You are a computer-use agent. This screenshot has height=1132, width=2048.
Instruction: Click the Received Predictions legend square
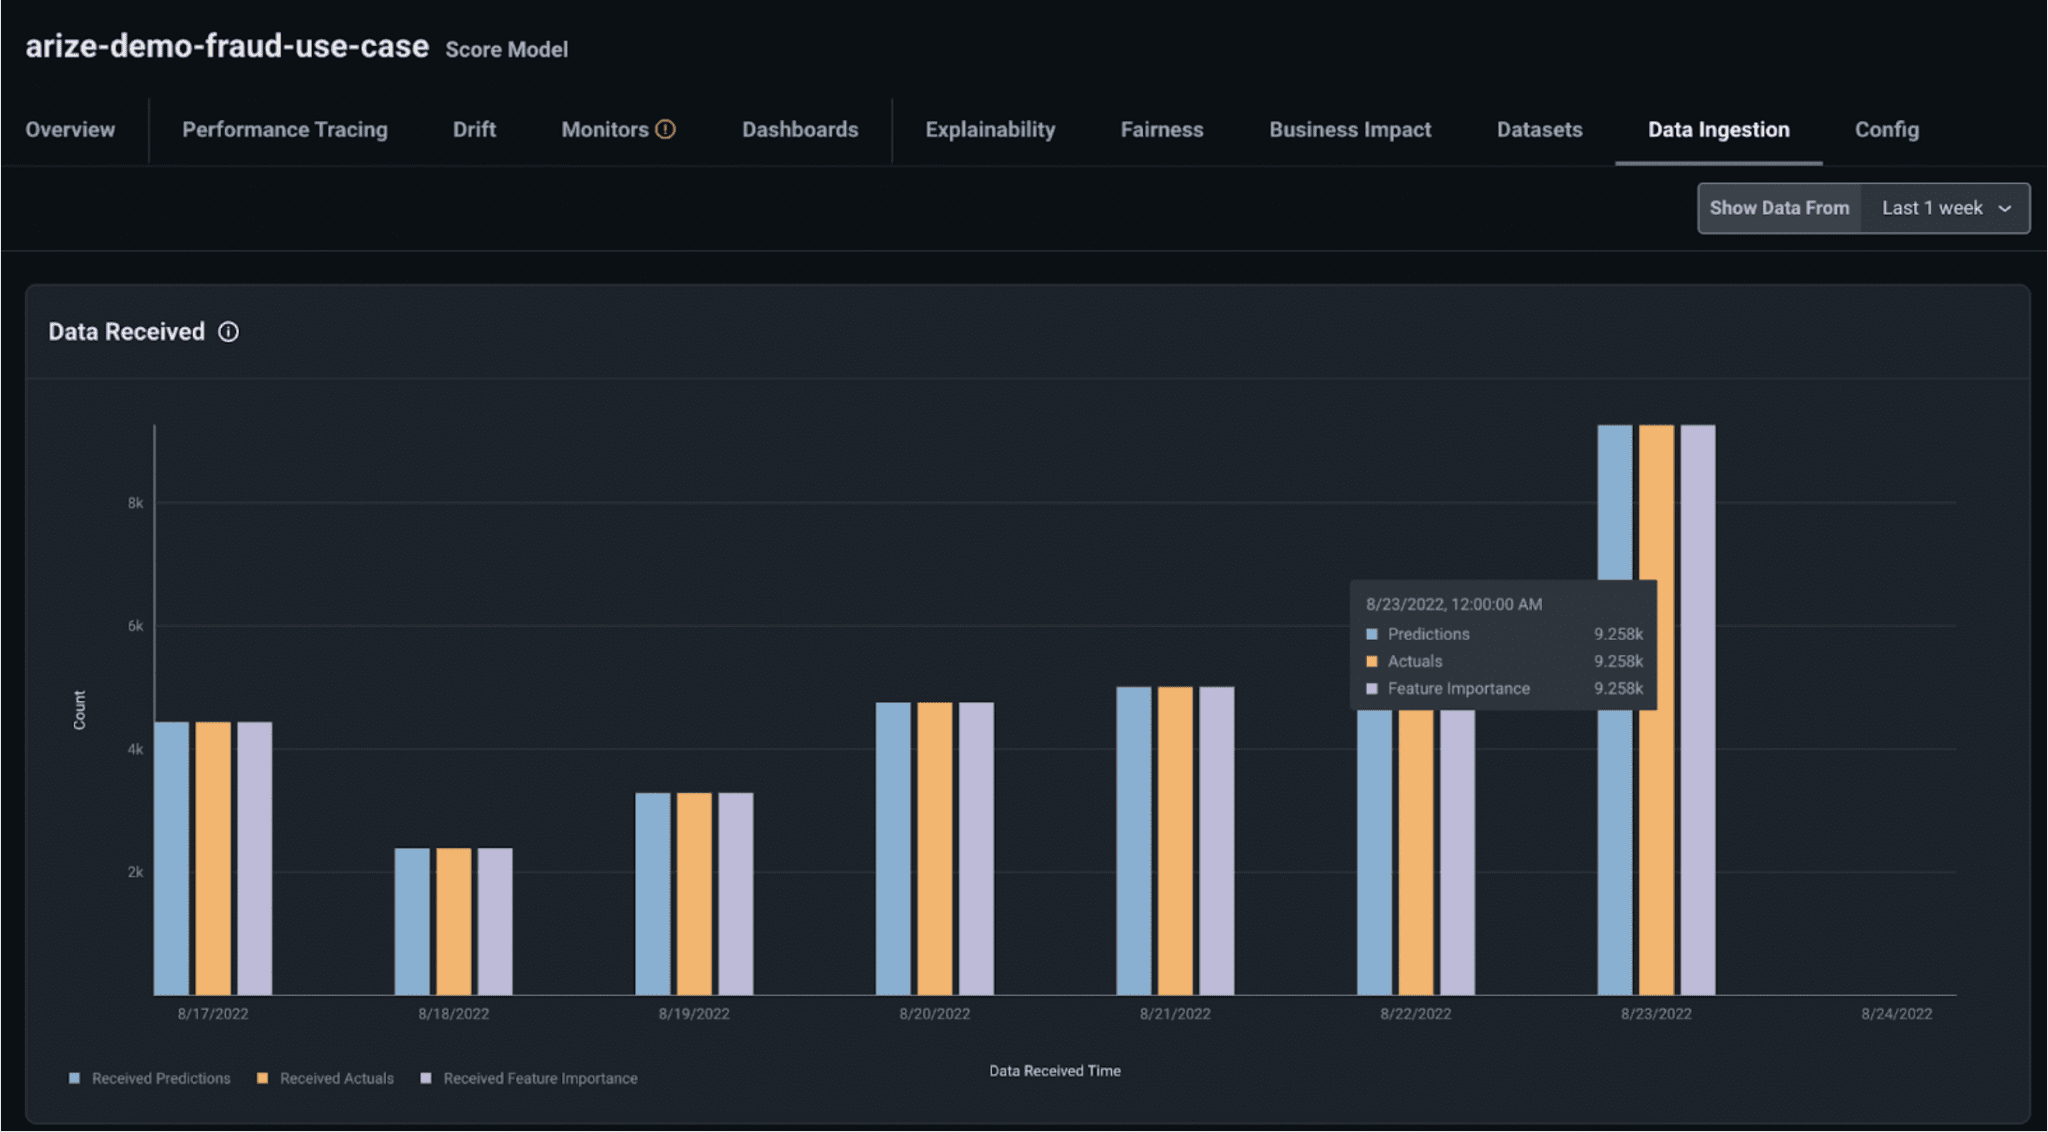click(74, 1078)
